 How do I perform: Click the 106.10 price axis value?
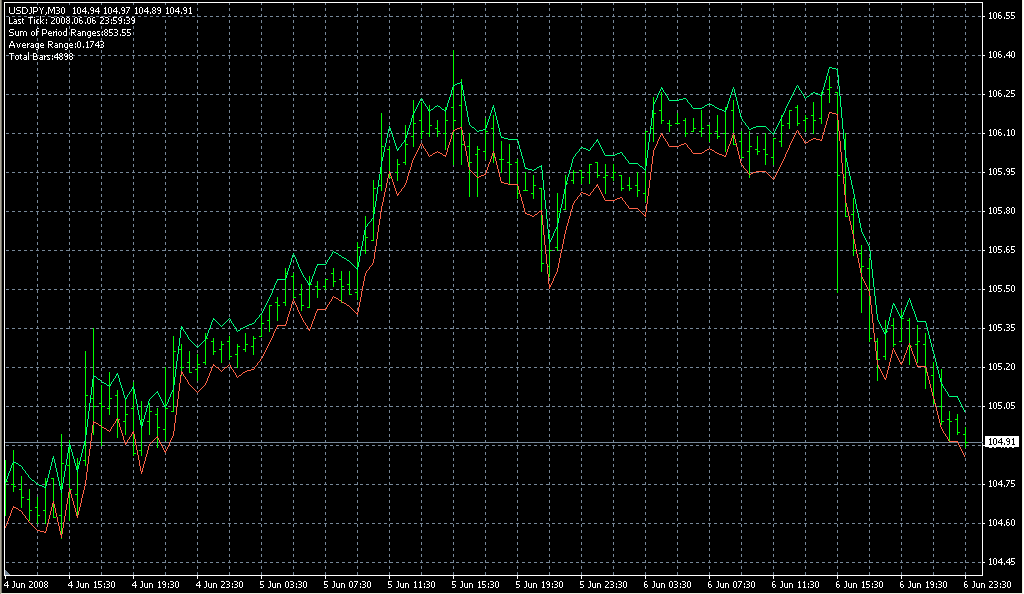click(x=1002, y=133)
